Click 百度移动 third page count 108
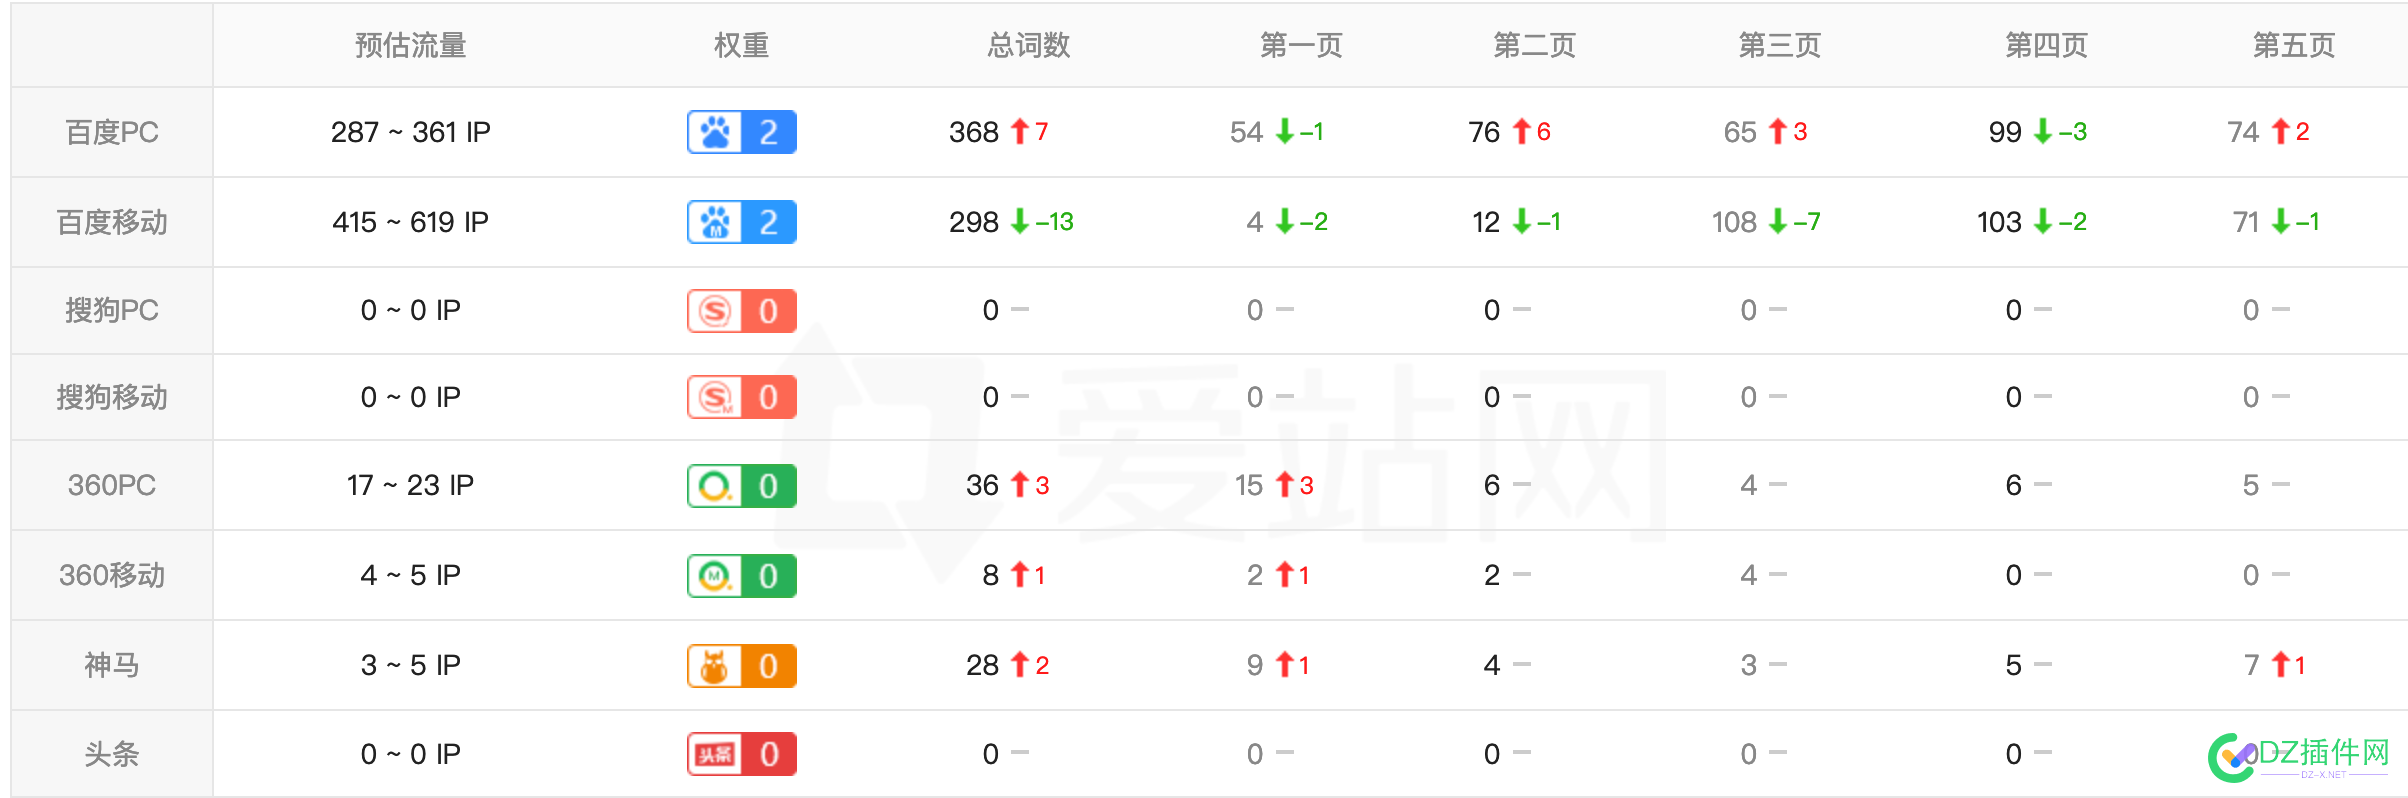Viewport: 2408px width, 798px height. pos(1734,222)
